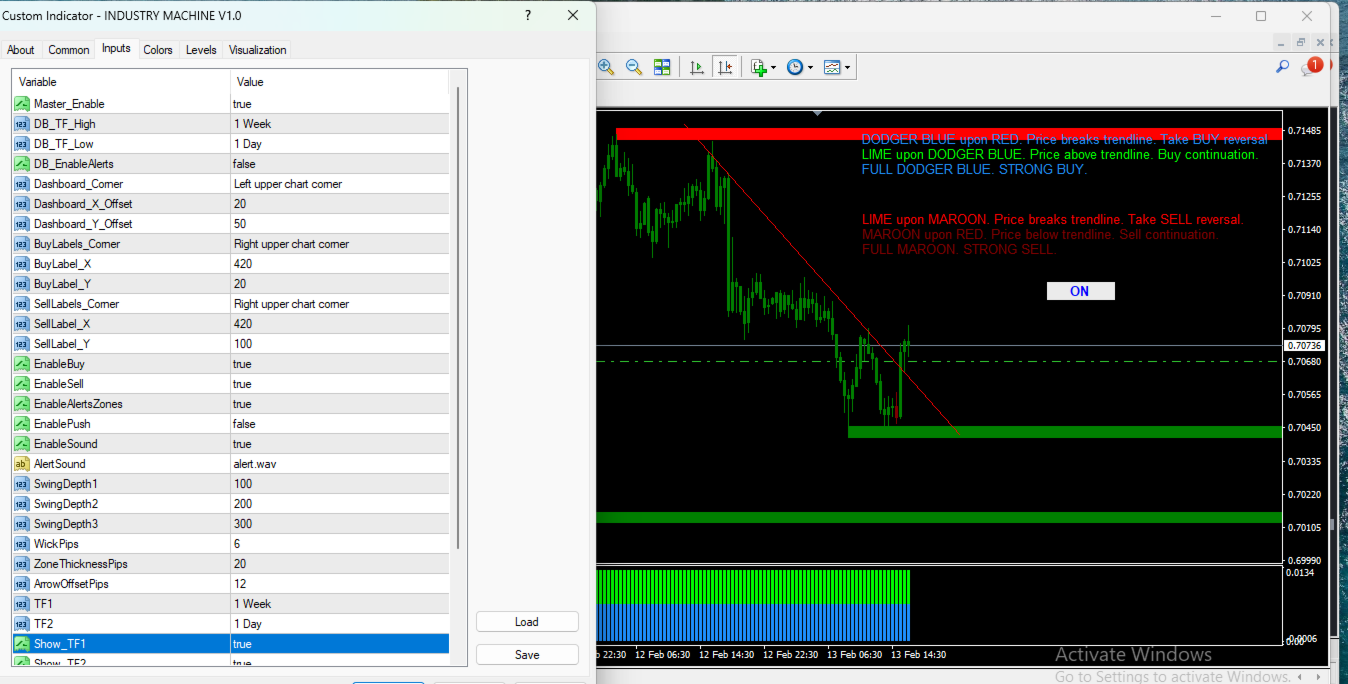Click the Inputs list vertical scrollbar
Viewport: 1348px width, 684px height.
pyautogui.click(x=458, y=317)
